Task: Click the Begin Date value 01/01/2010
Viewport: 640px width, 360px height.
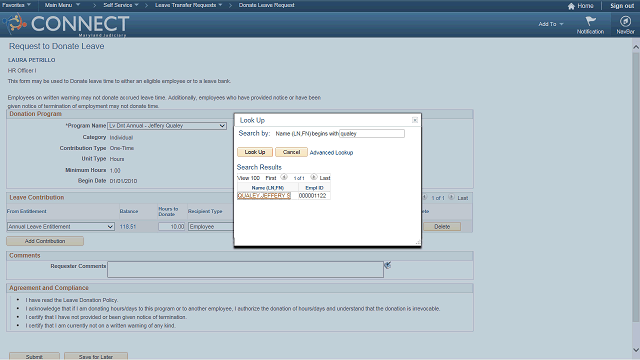Action: pos(123,181)
